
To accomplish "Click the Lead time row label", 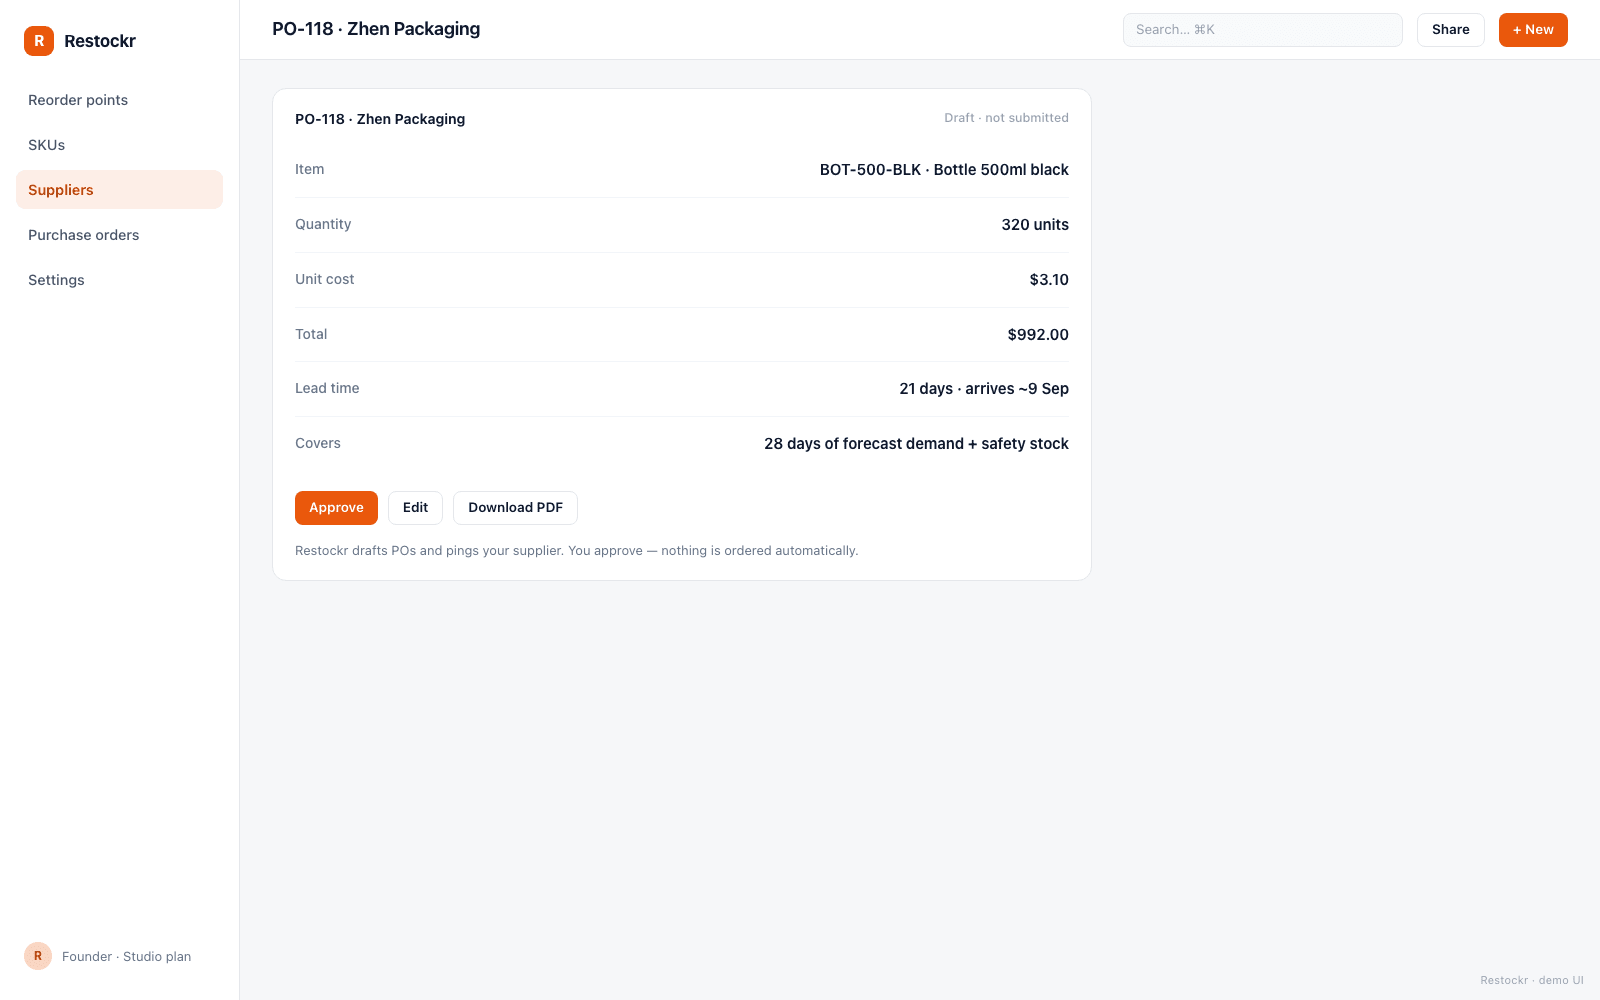I will click(x=327, y=388).
